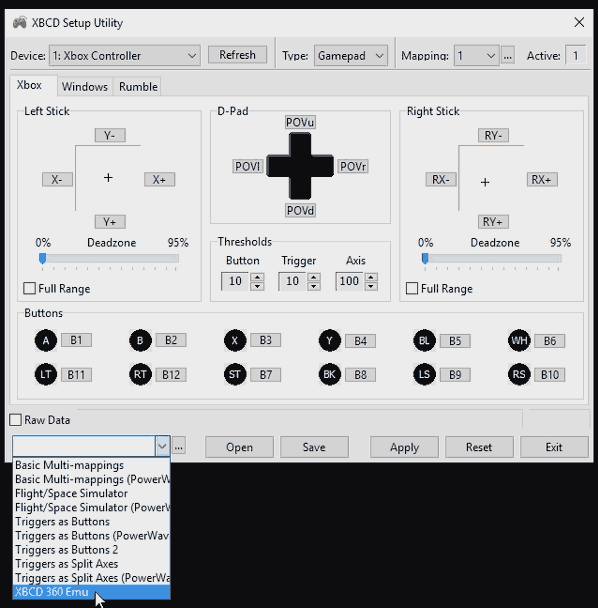Click the profile name text field
Screen dimensions: 598x608
click(84, 446)
